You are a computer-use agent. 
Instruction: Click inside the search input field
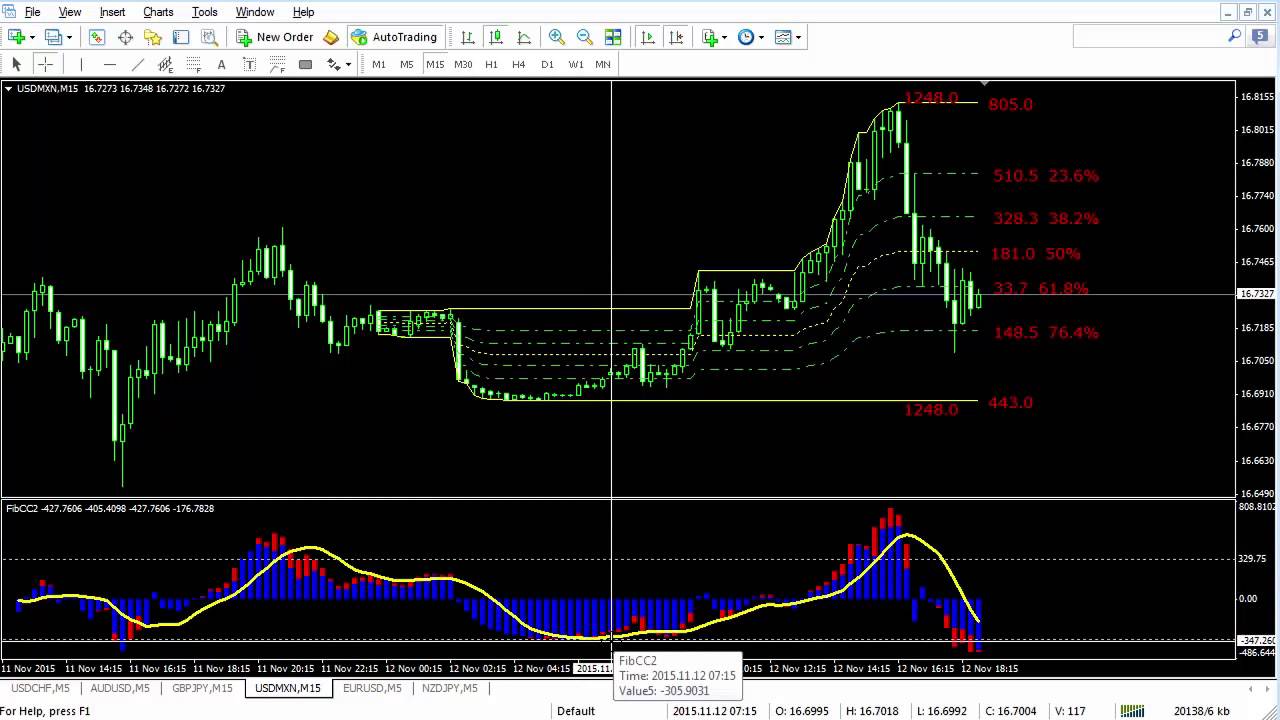[x=1150, y=37]
